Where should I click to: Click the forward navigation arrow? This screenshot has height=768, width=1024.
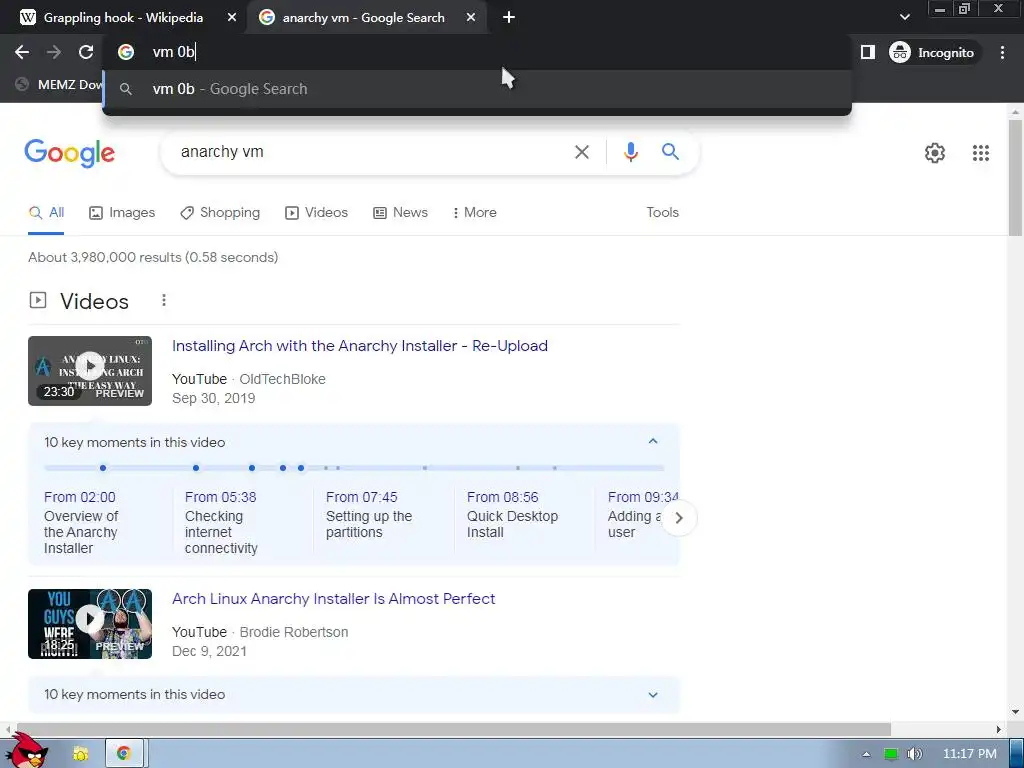point(54,52)
